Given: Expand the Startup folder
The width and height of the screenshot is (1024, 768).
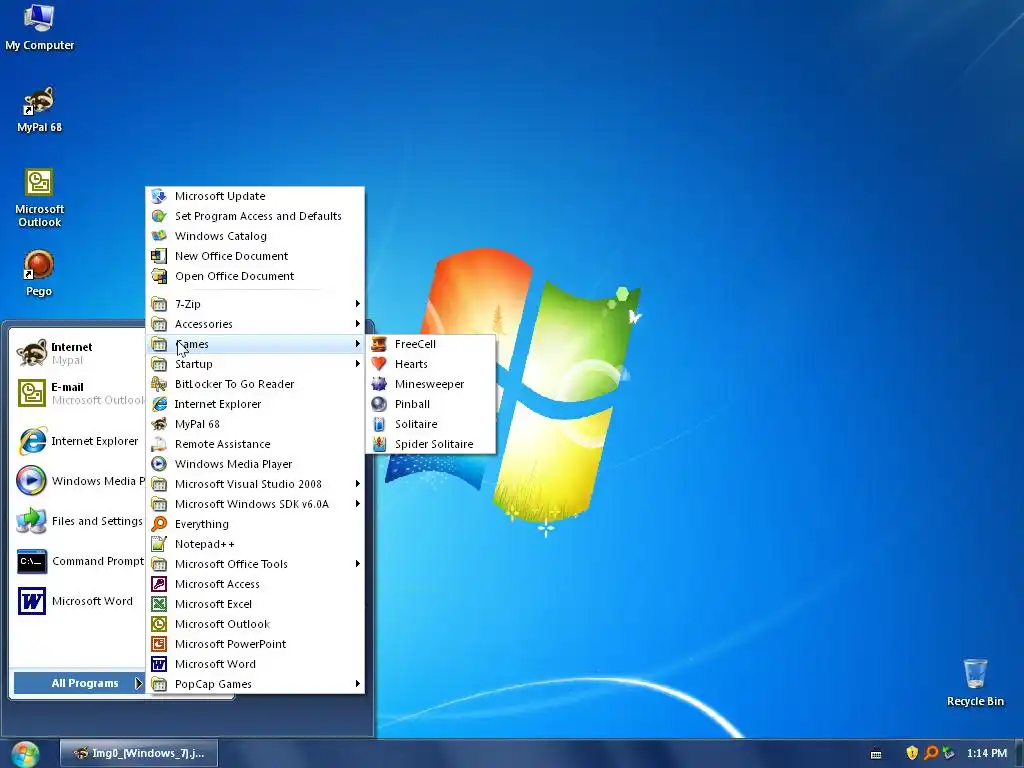Looking at the screenshot, I should (255, 364).
